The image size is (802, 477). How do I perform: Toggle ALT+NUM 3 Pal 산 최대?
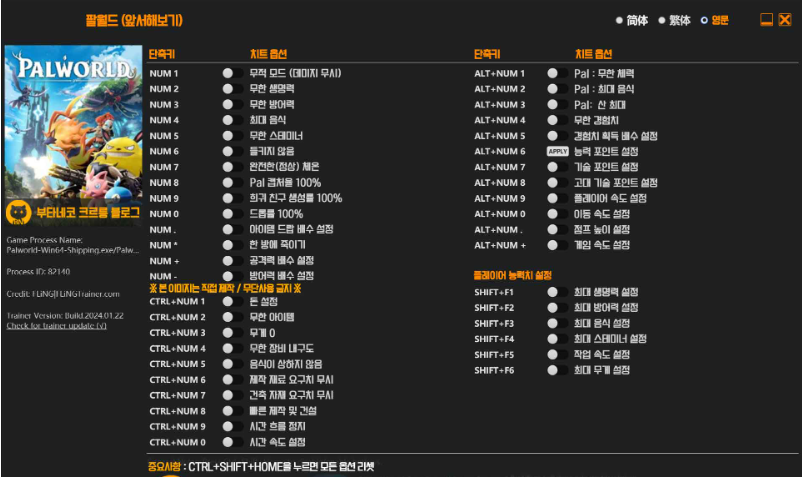(558, 104)
